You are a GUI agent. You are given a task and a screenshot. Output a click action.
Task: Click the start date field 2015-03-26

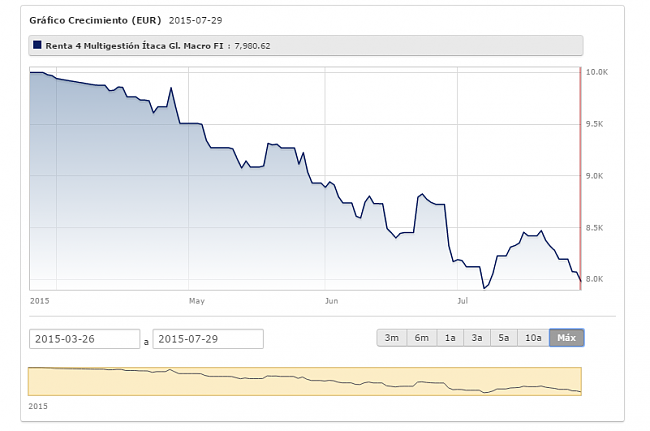tap(84, 339)
